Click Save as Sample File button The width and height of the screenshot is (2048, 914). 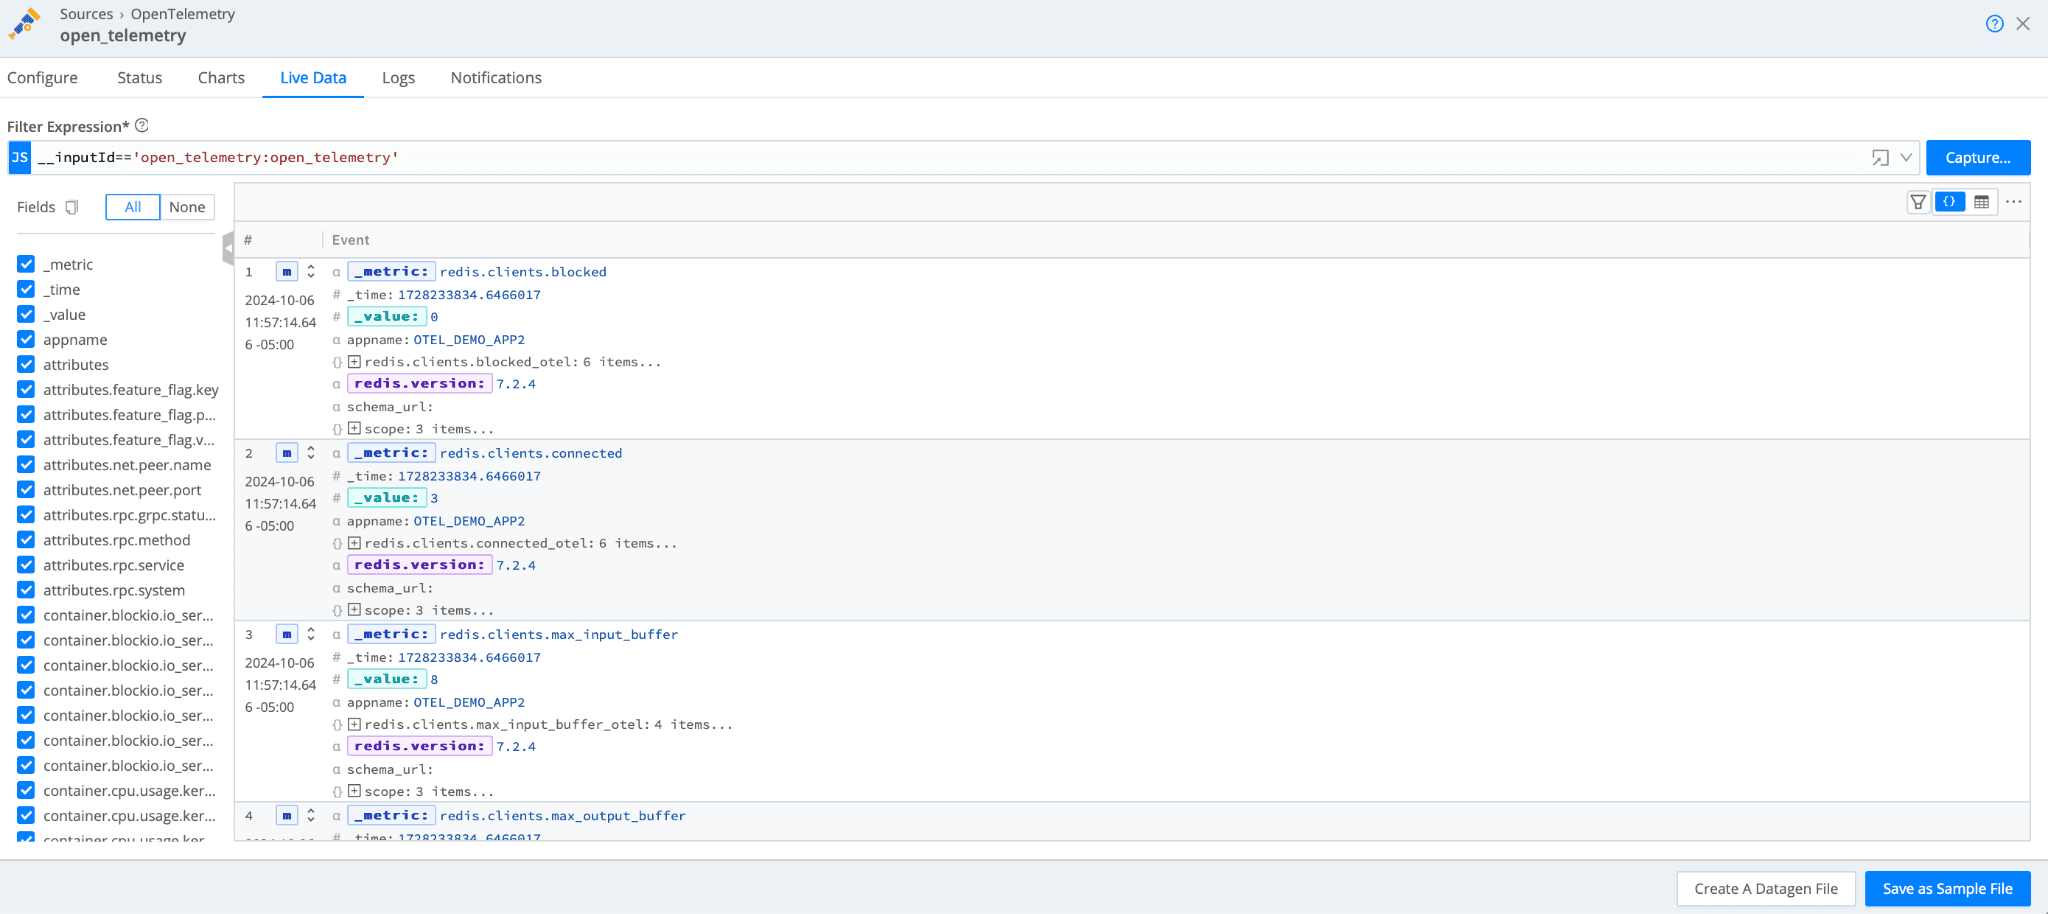[x=1947, y=889]
